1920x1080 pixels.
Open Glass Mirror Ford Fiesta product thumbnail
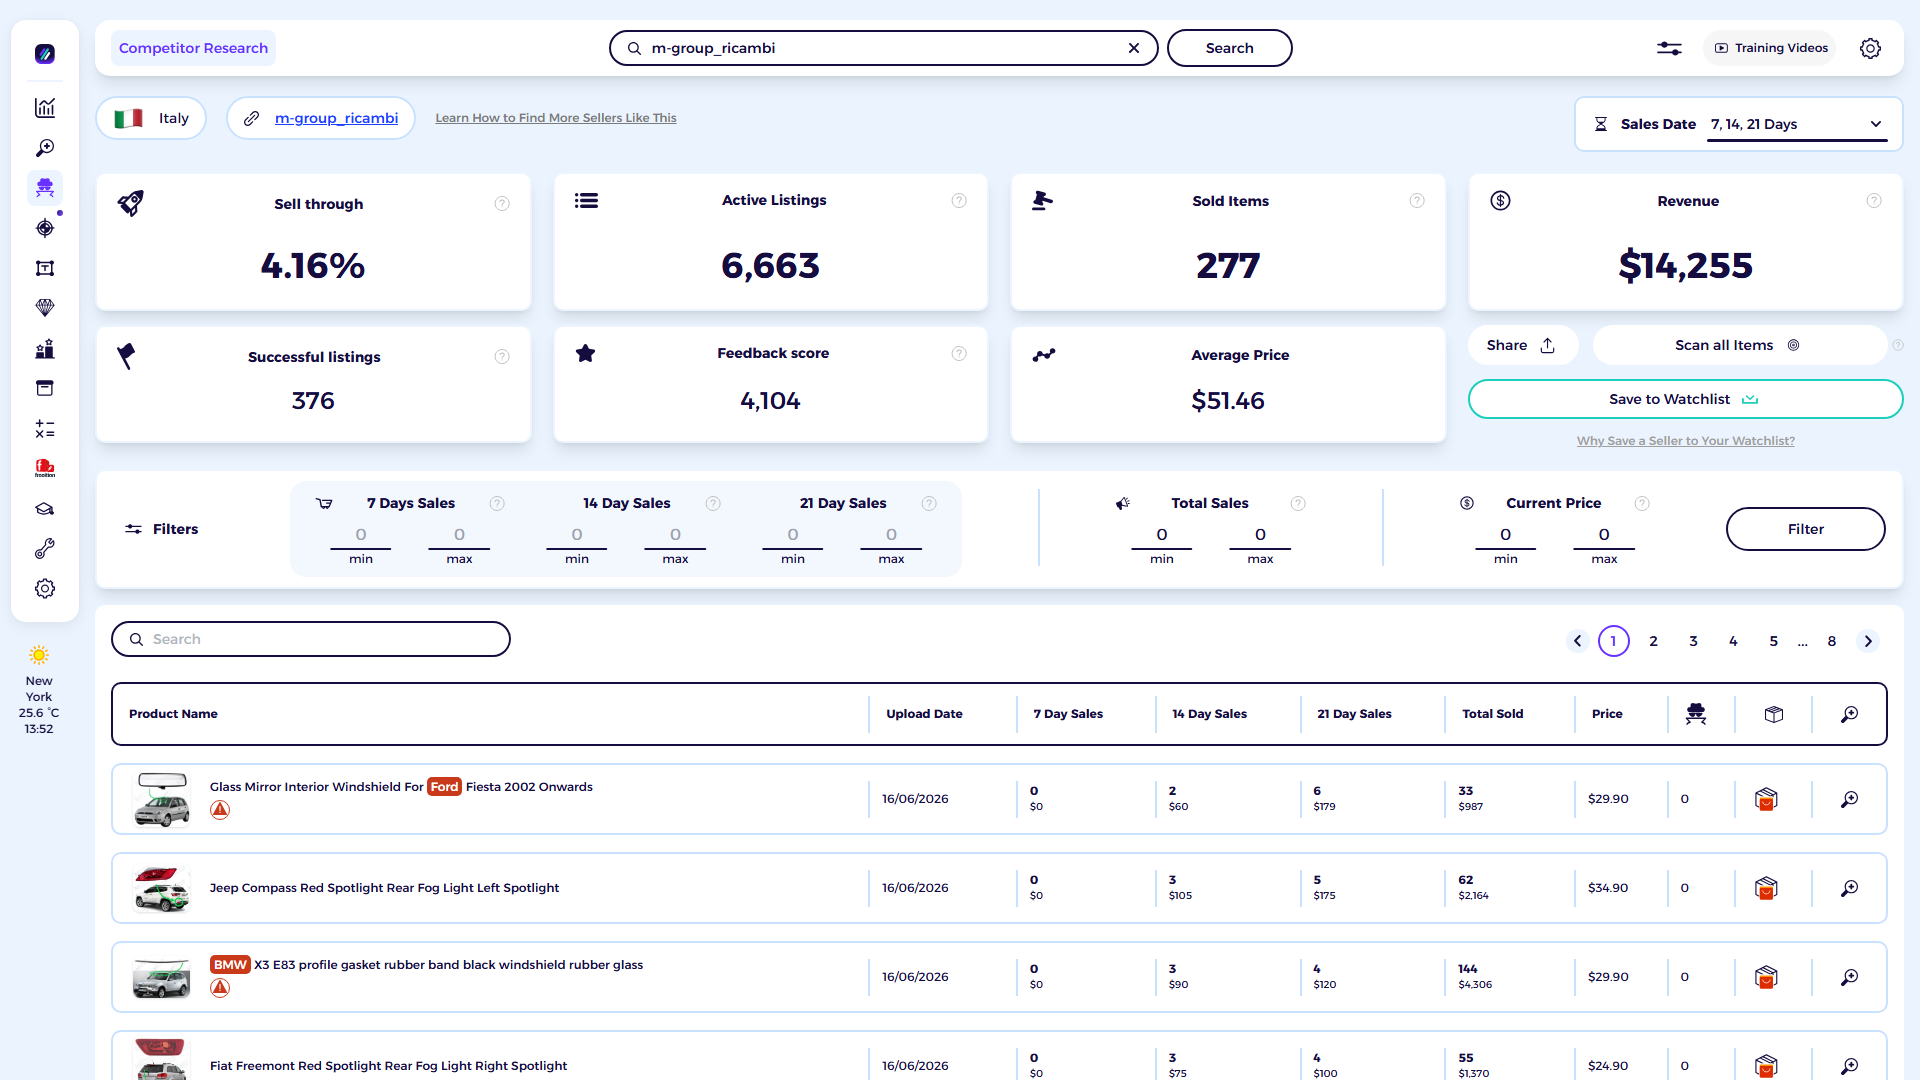162,799
